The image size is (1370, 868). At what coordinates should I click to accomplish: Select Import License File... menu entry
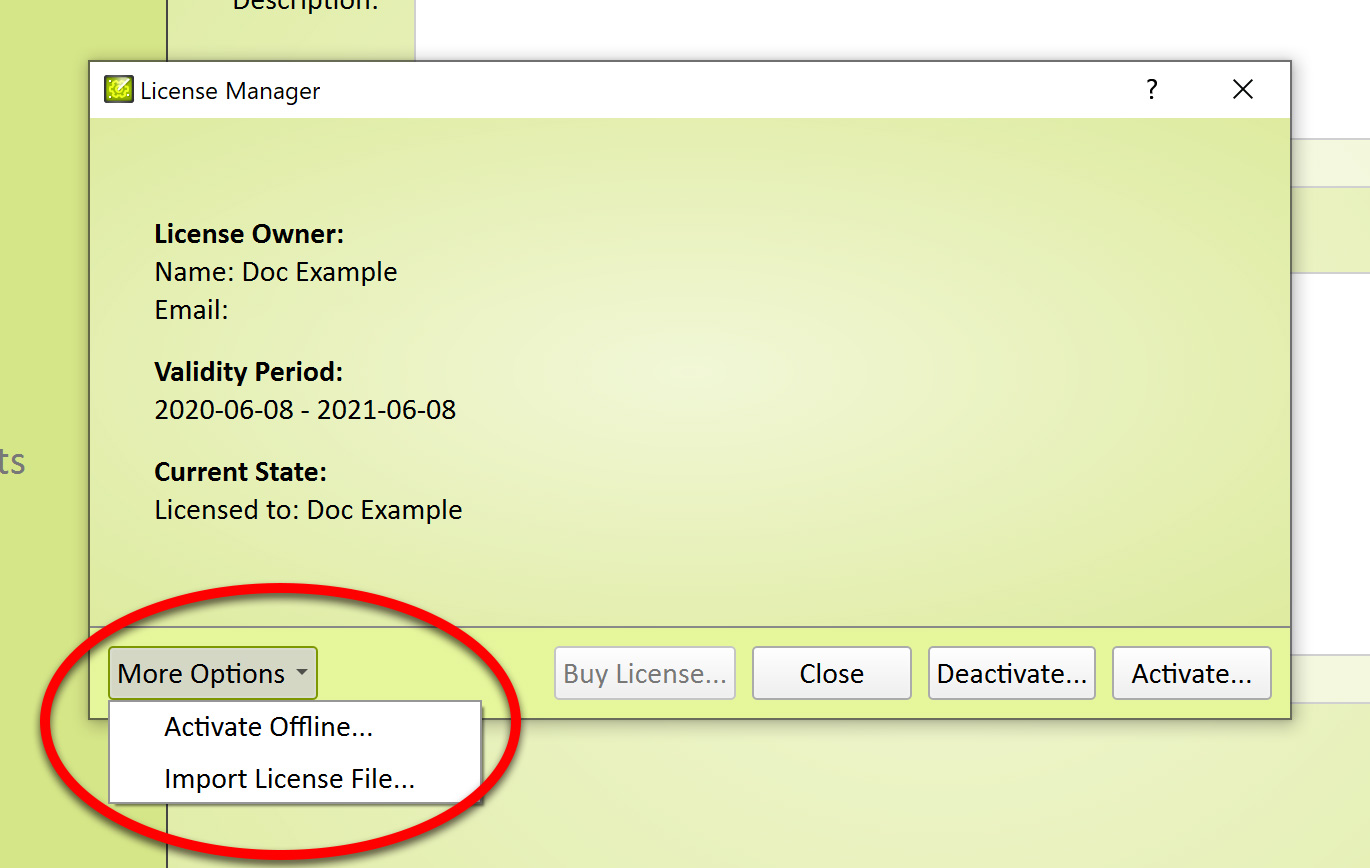coord(289,779)
